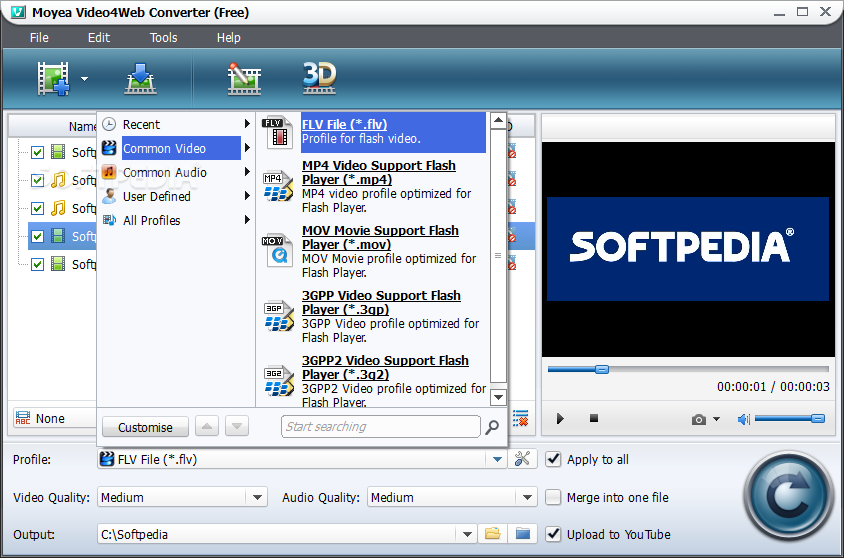Click the MOV format icon
The width and height of the screenshot is (844, 558).
[x=277, y=251]
